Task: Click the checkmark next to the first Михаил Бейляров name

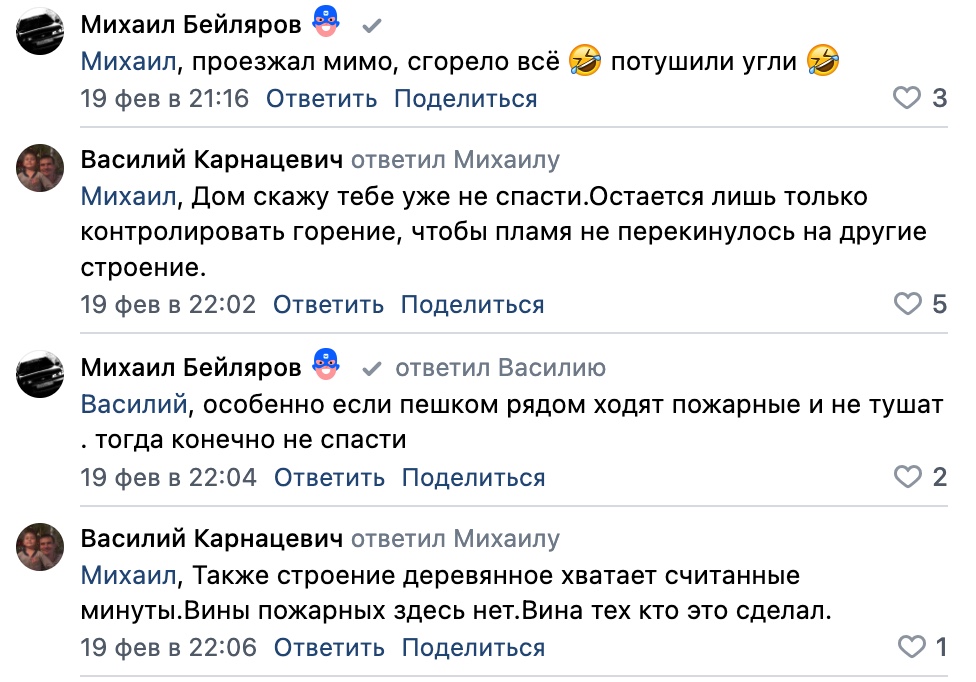Action: tap(371, 24)
